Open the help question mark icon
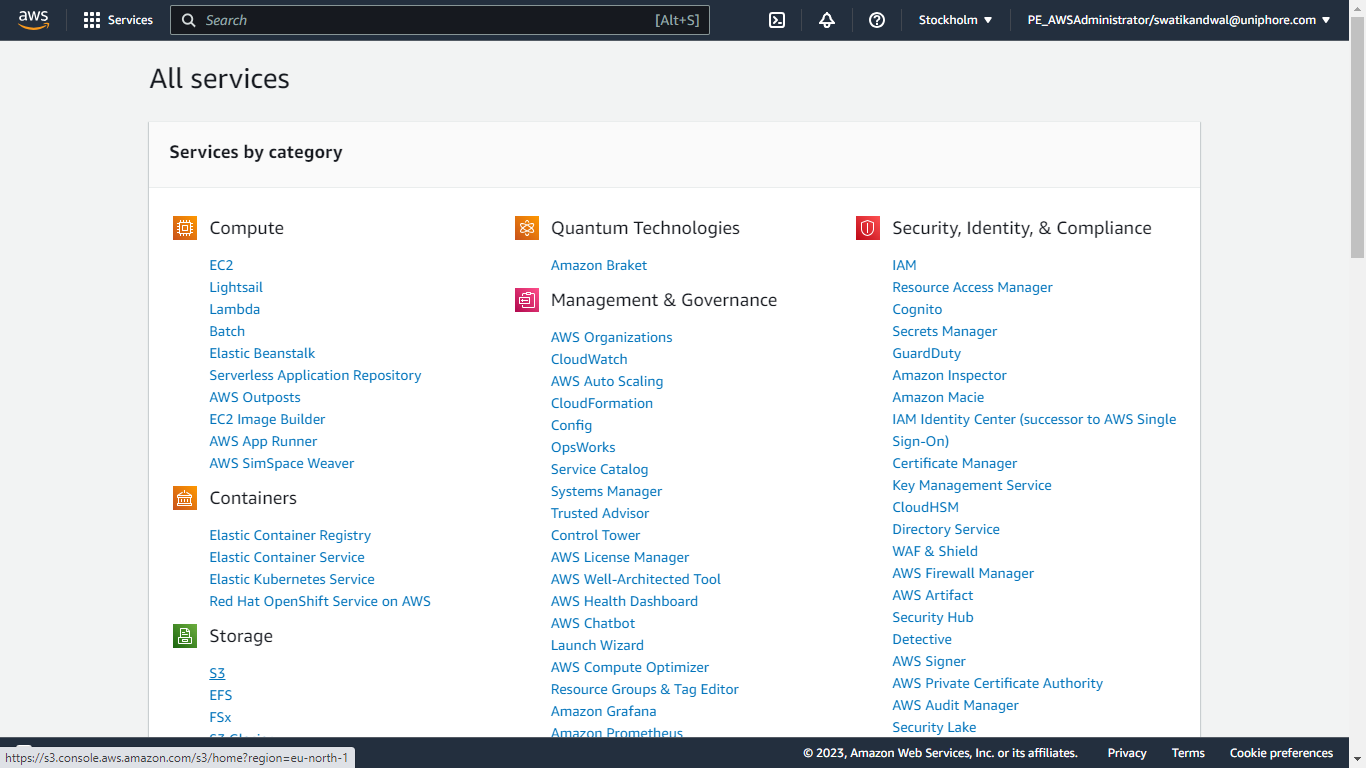The height and width of the screenshot is (768, 1366). click(877, 20)
